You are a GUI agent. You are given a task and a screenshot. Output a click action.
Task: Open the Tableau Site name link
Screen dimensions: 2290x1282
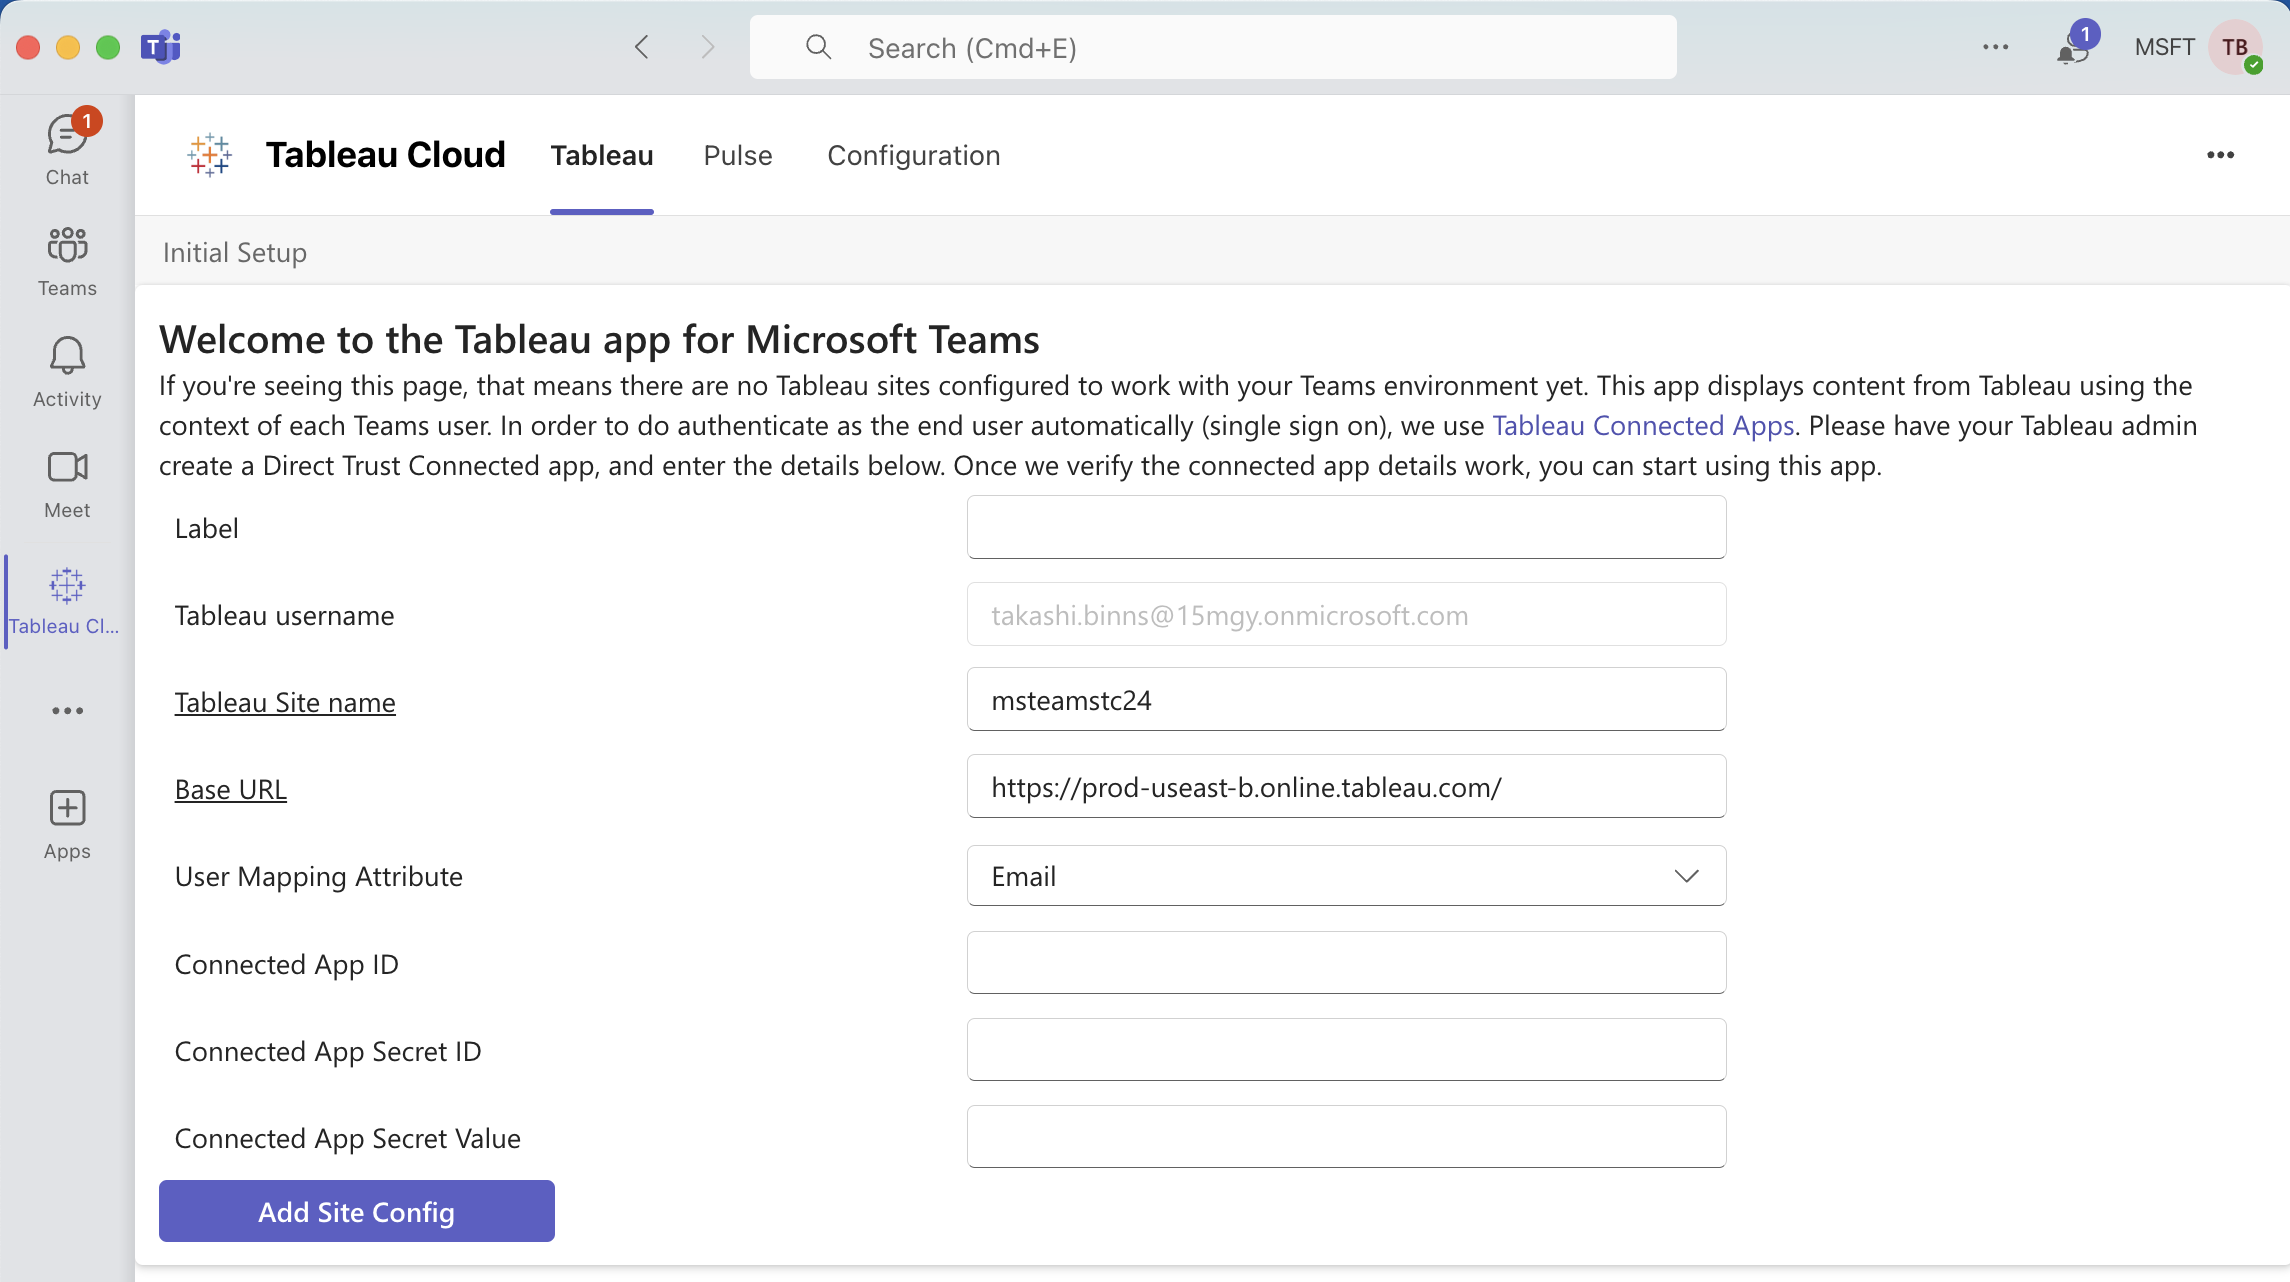[x=285, y=702]
